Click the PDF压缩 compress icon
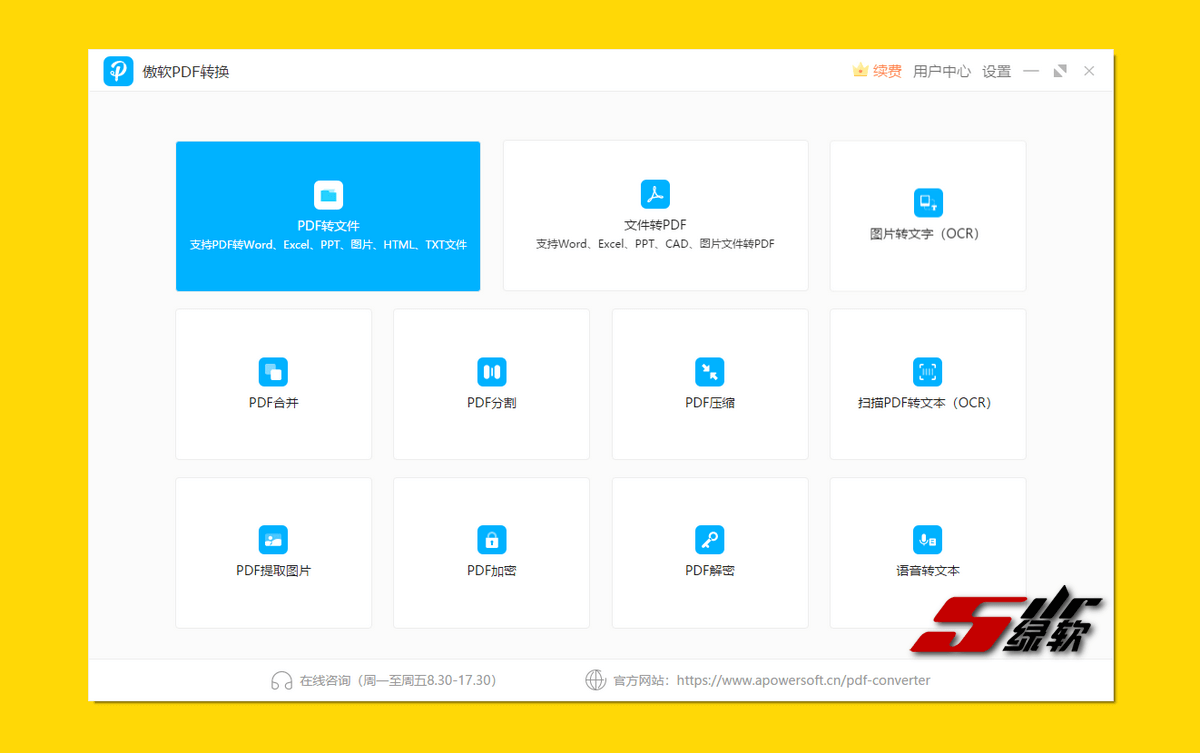Screen dimensions: 1200x753 coord(709,372)
